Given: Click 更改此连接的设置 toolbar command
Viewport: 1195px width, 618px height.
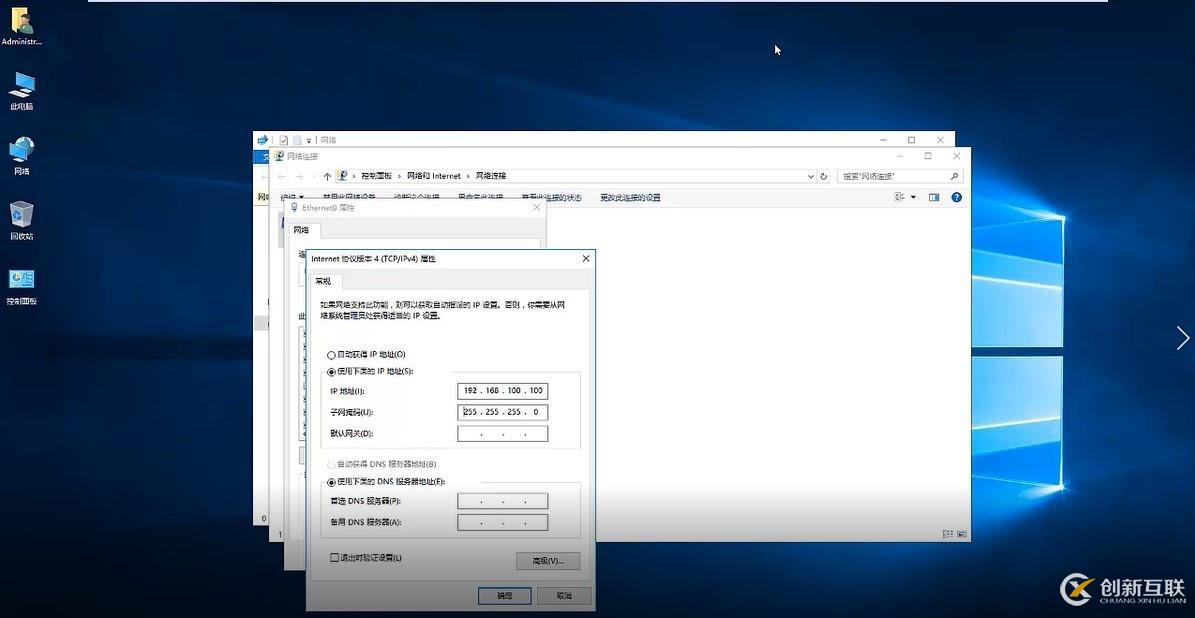Looking at the screenshot, I should [x=630, y=198].
